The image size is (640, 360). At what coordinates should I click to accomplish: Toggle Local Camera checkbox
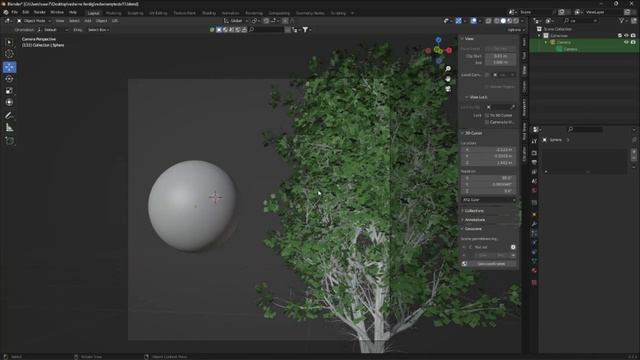pyautogui.click(x=487, y=75)
